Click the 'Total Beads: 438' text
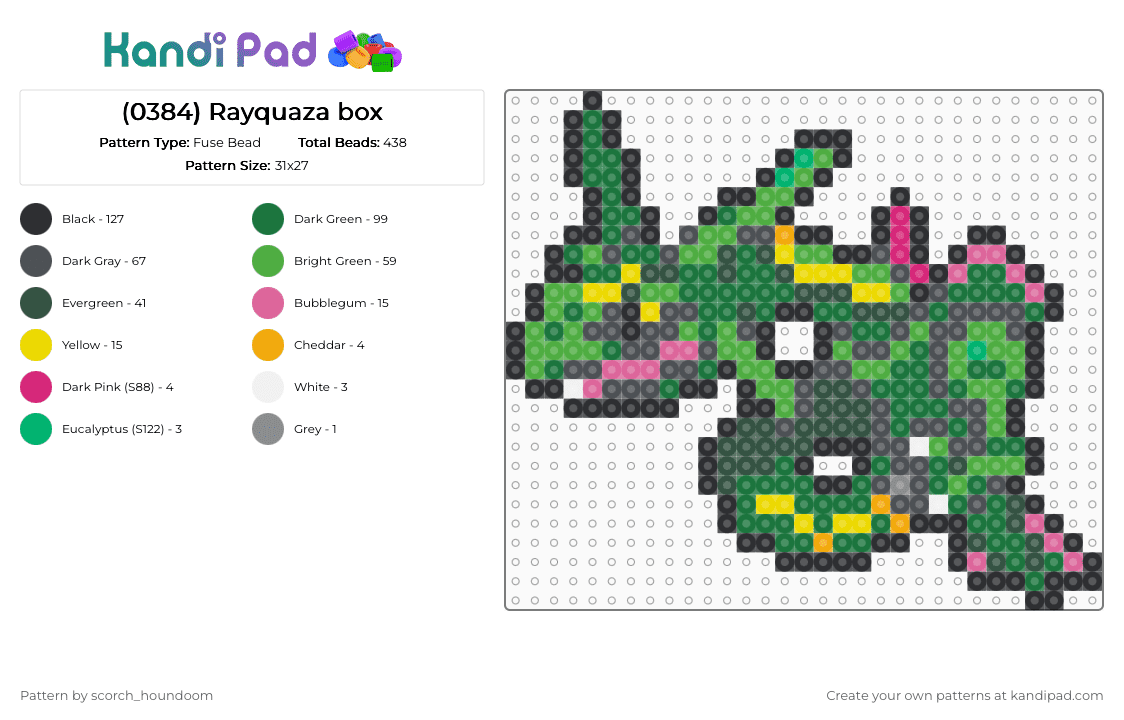The height and width of the screenshot is (720, 1124). point(352,143)
